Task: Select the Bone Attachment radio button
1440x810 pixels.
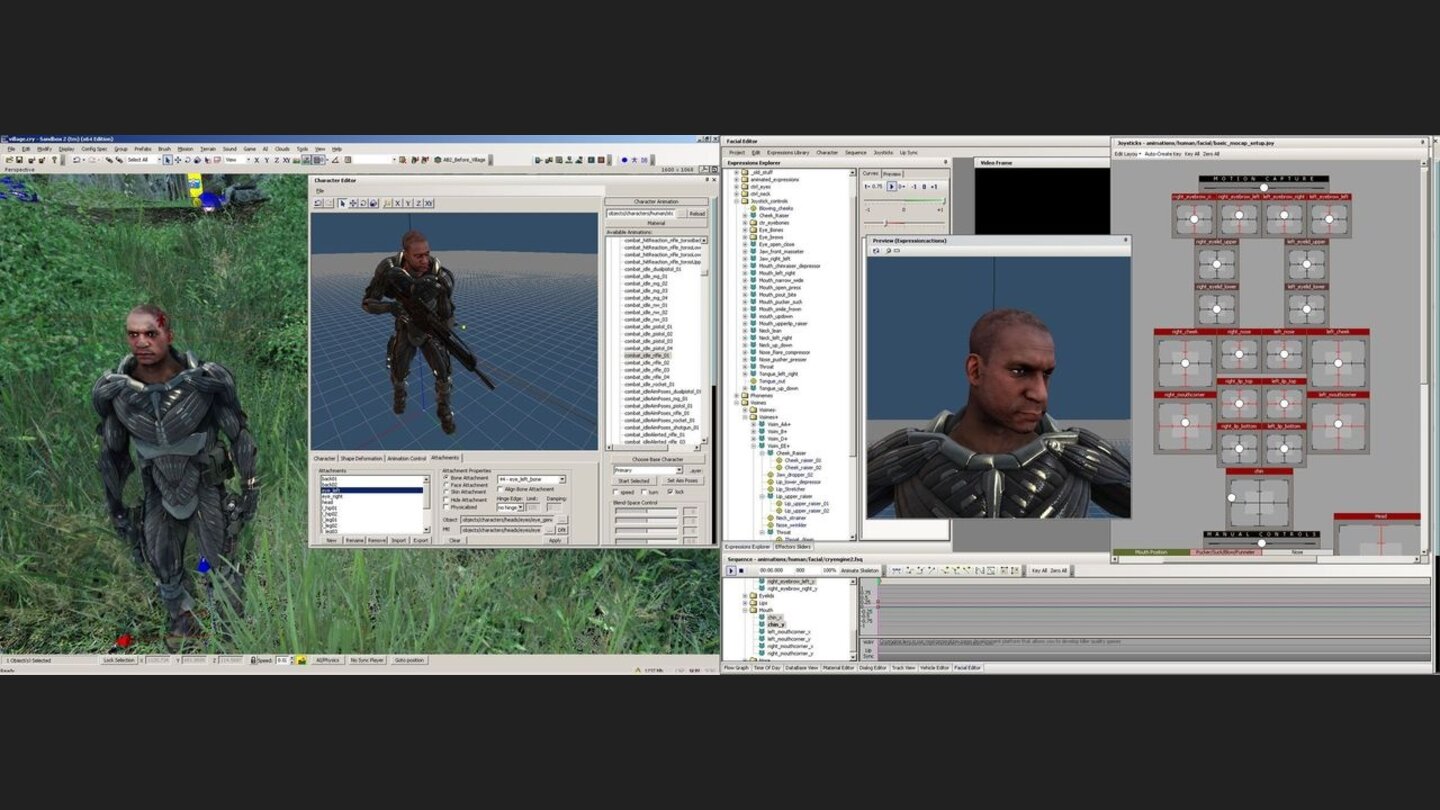Action: tap(446, 478)
